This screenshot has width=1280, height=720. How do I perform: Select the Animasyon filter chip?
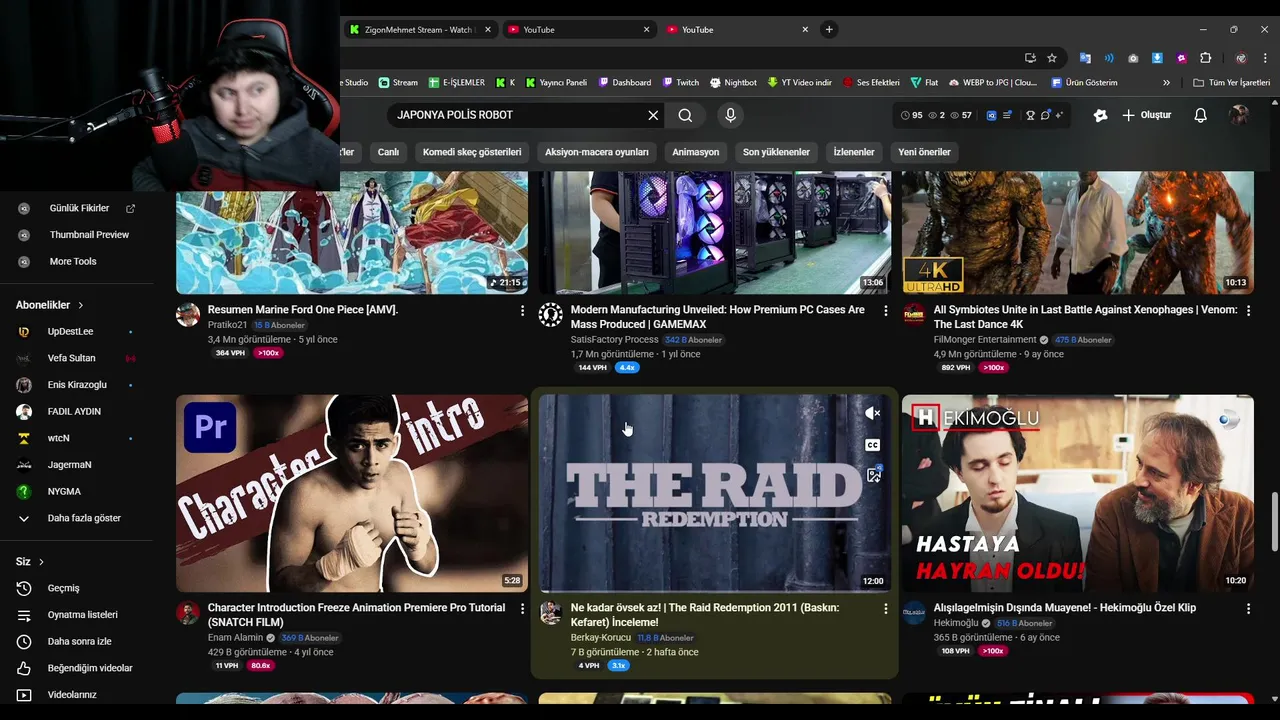pyautogui.click(x=695, y=152)
